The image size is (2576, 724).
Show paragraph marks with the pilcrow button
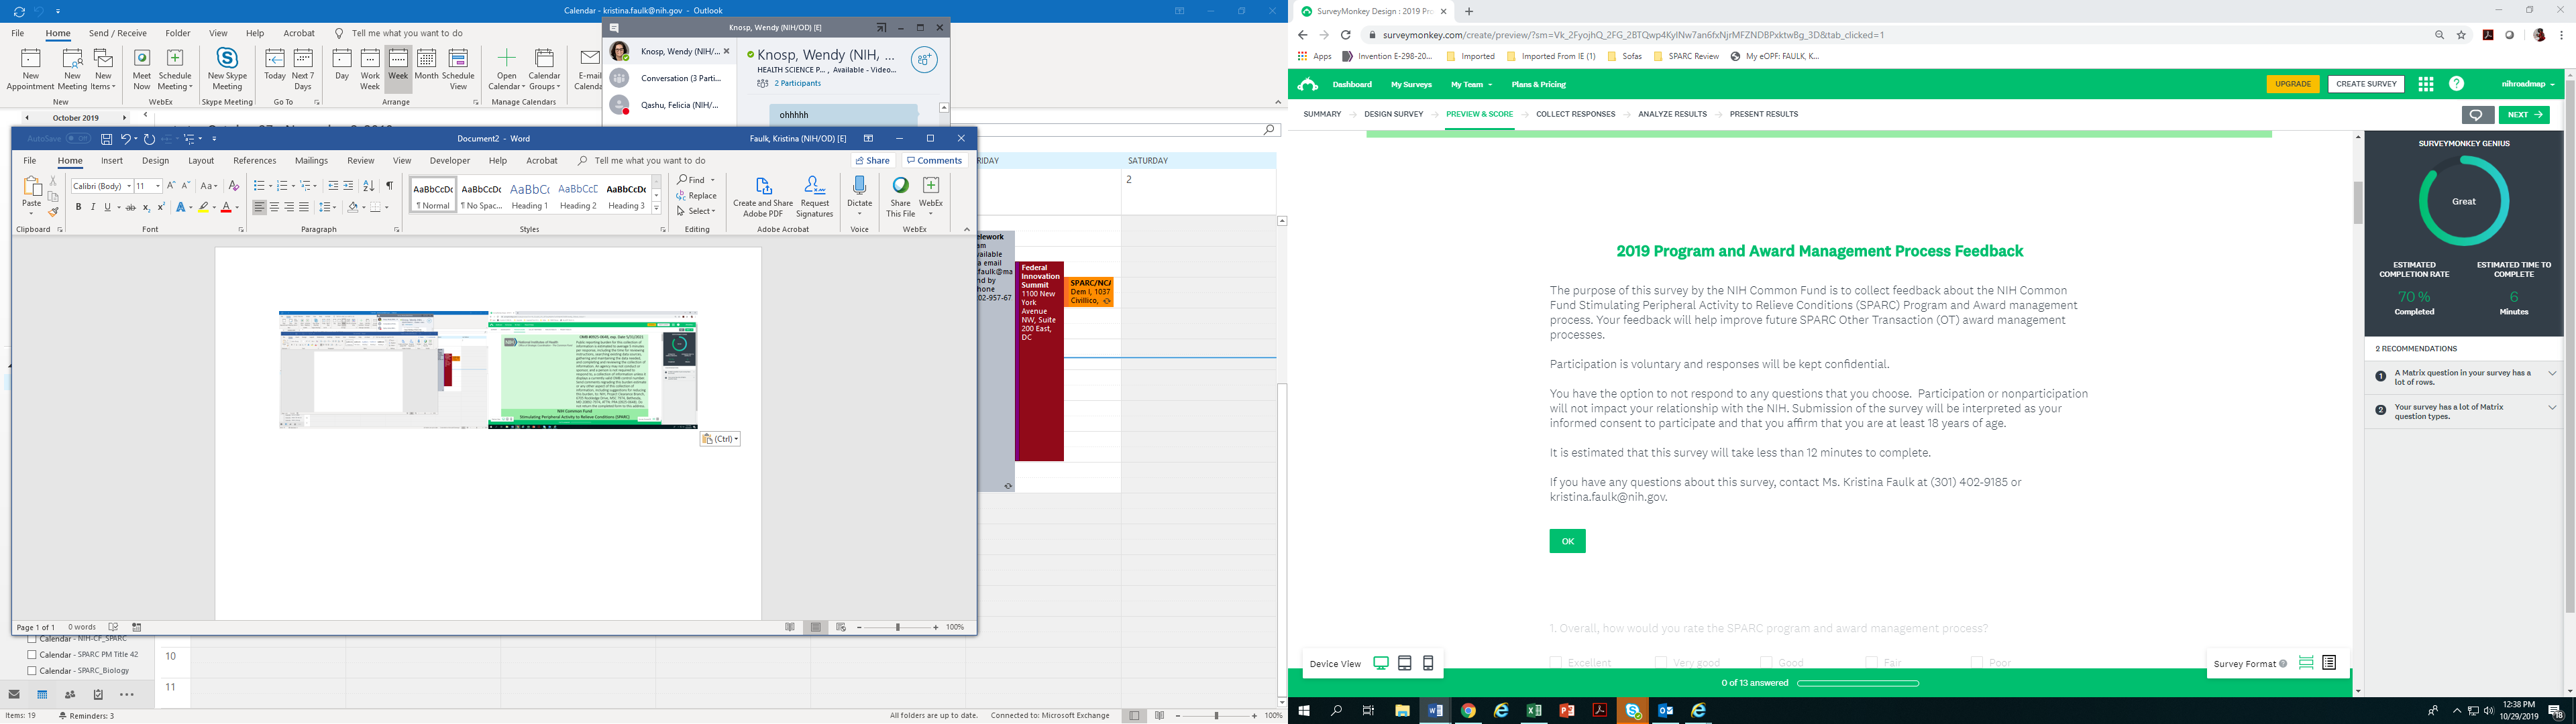pos(389,186)
